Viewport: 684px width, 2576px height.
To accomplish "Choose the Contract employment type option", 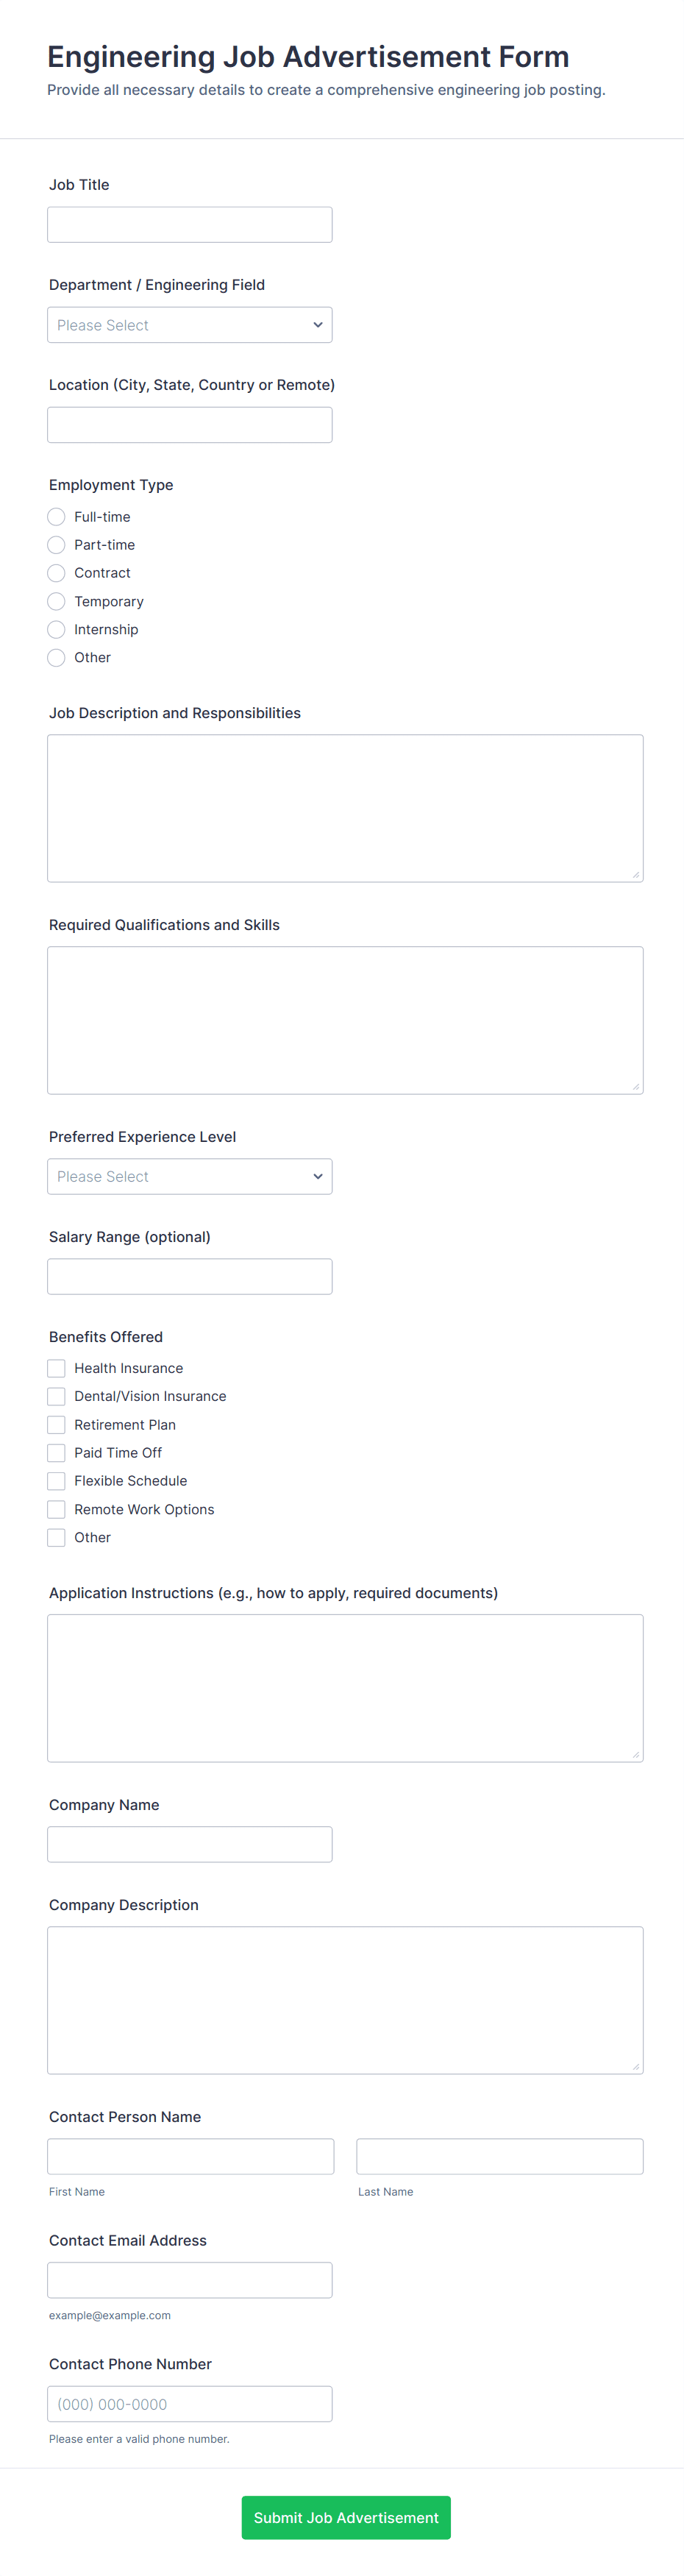I will (57, 573).
